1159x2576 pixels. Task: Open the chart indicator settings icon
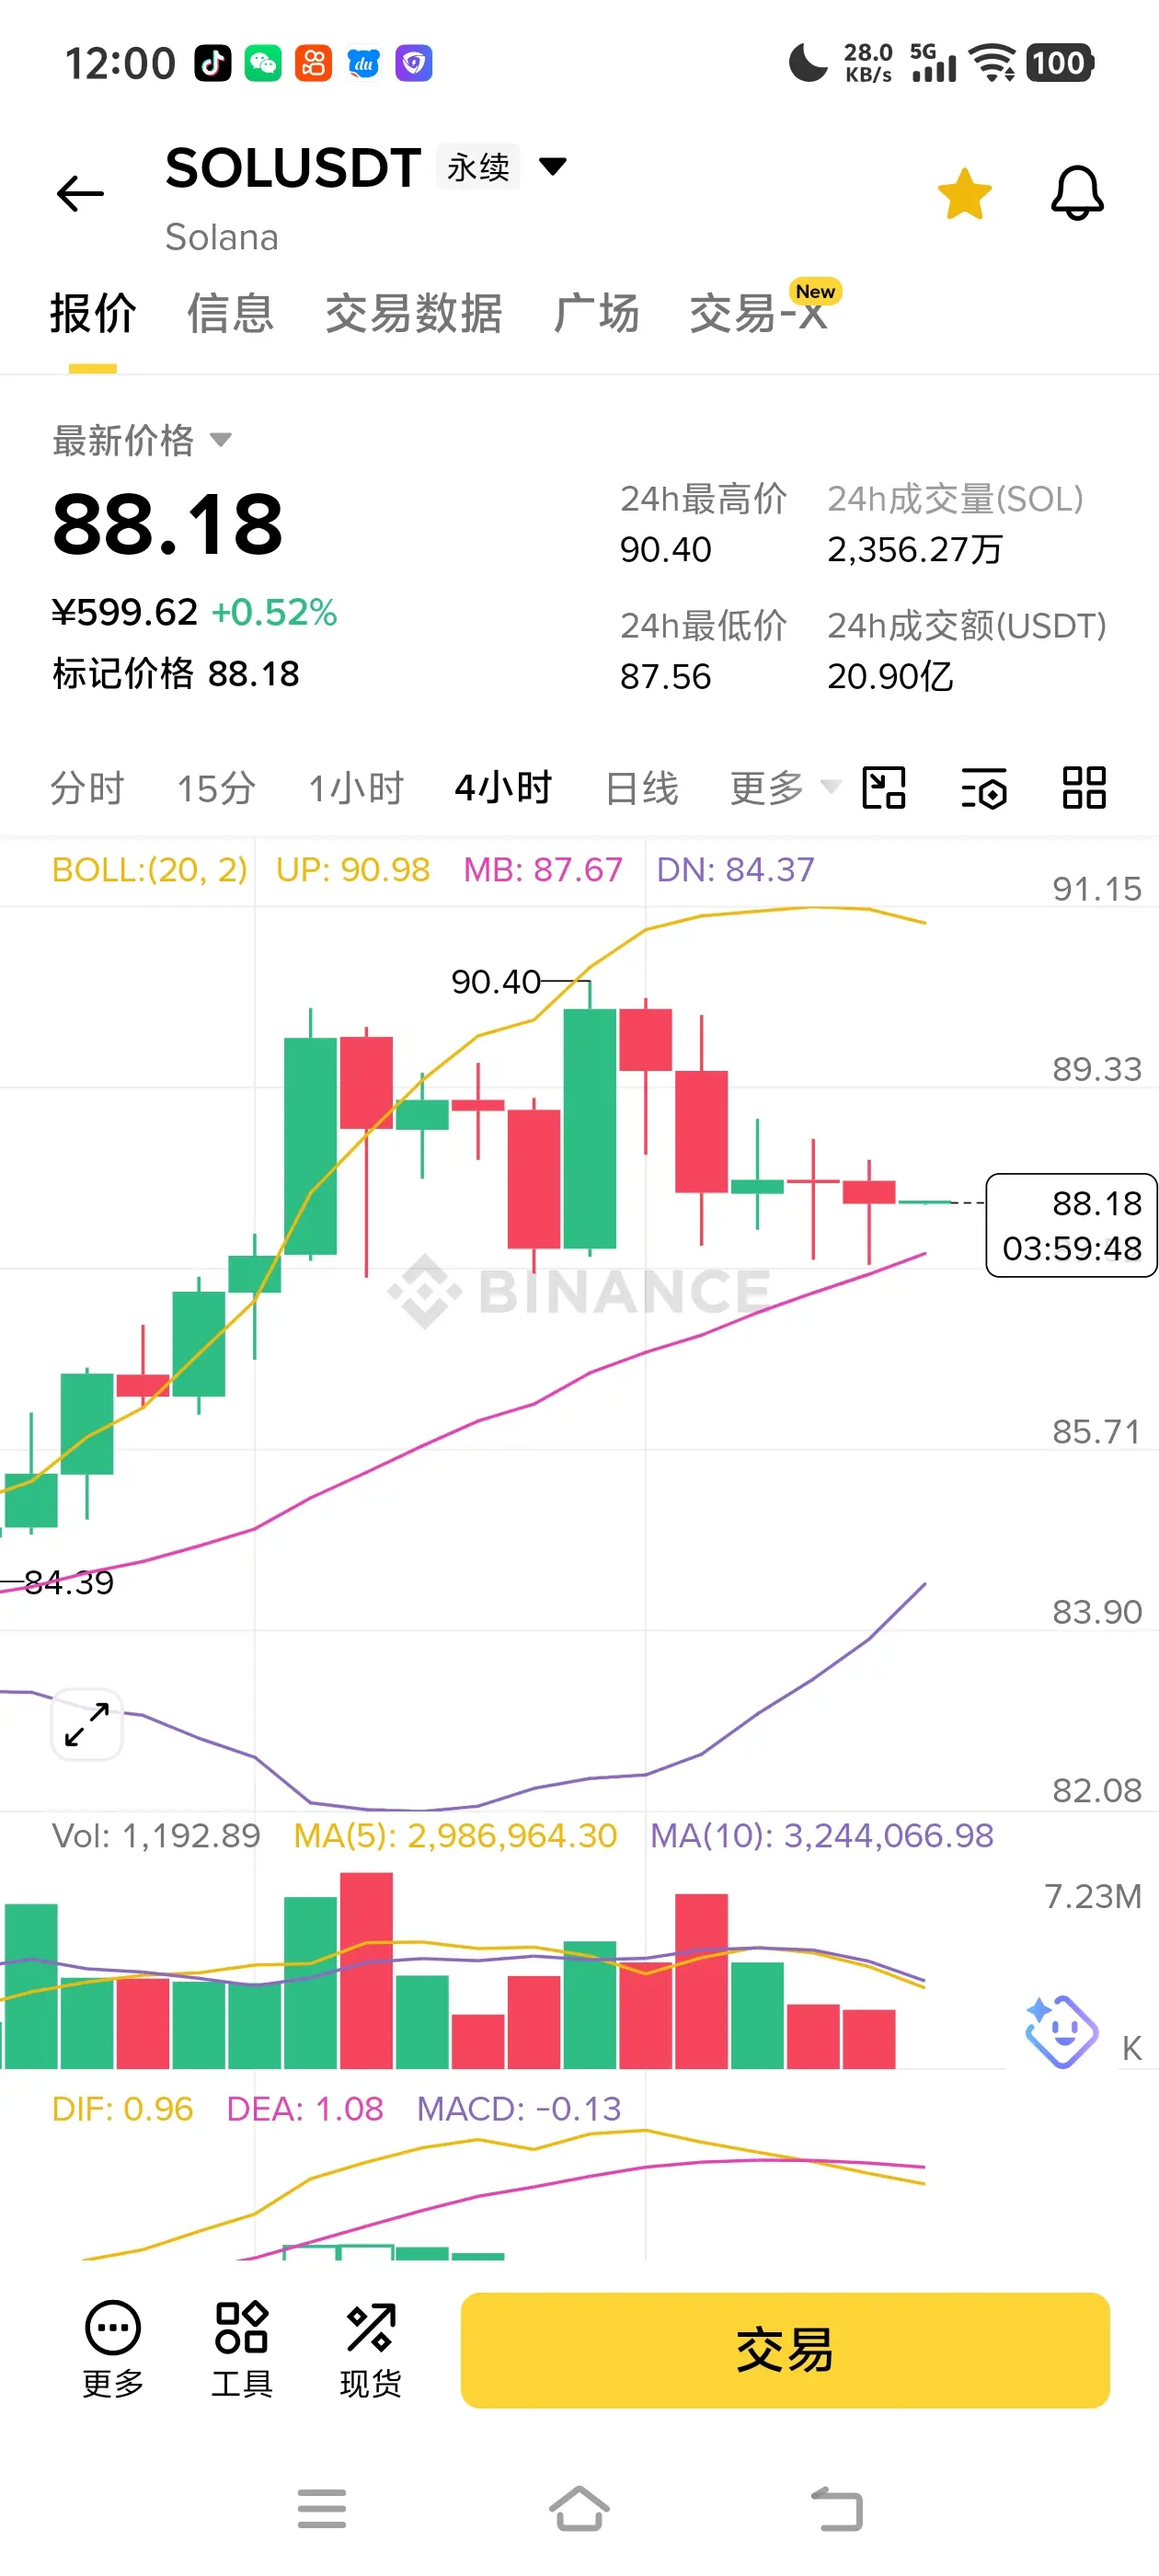[984, 788]
